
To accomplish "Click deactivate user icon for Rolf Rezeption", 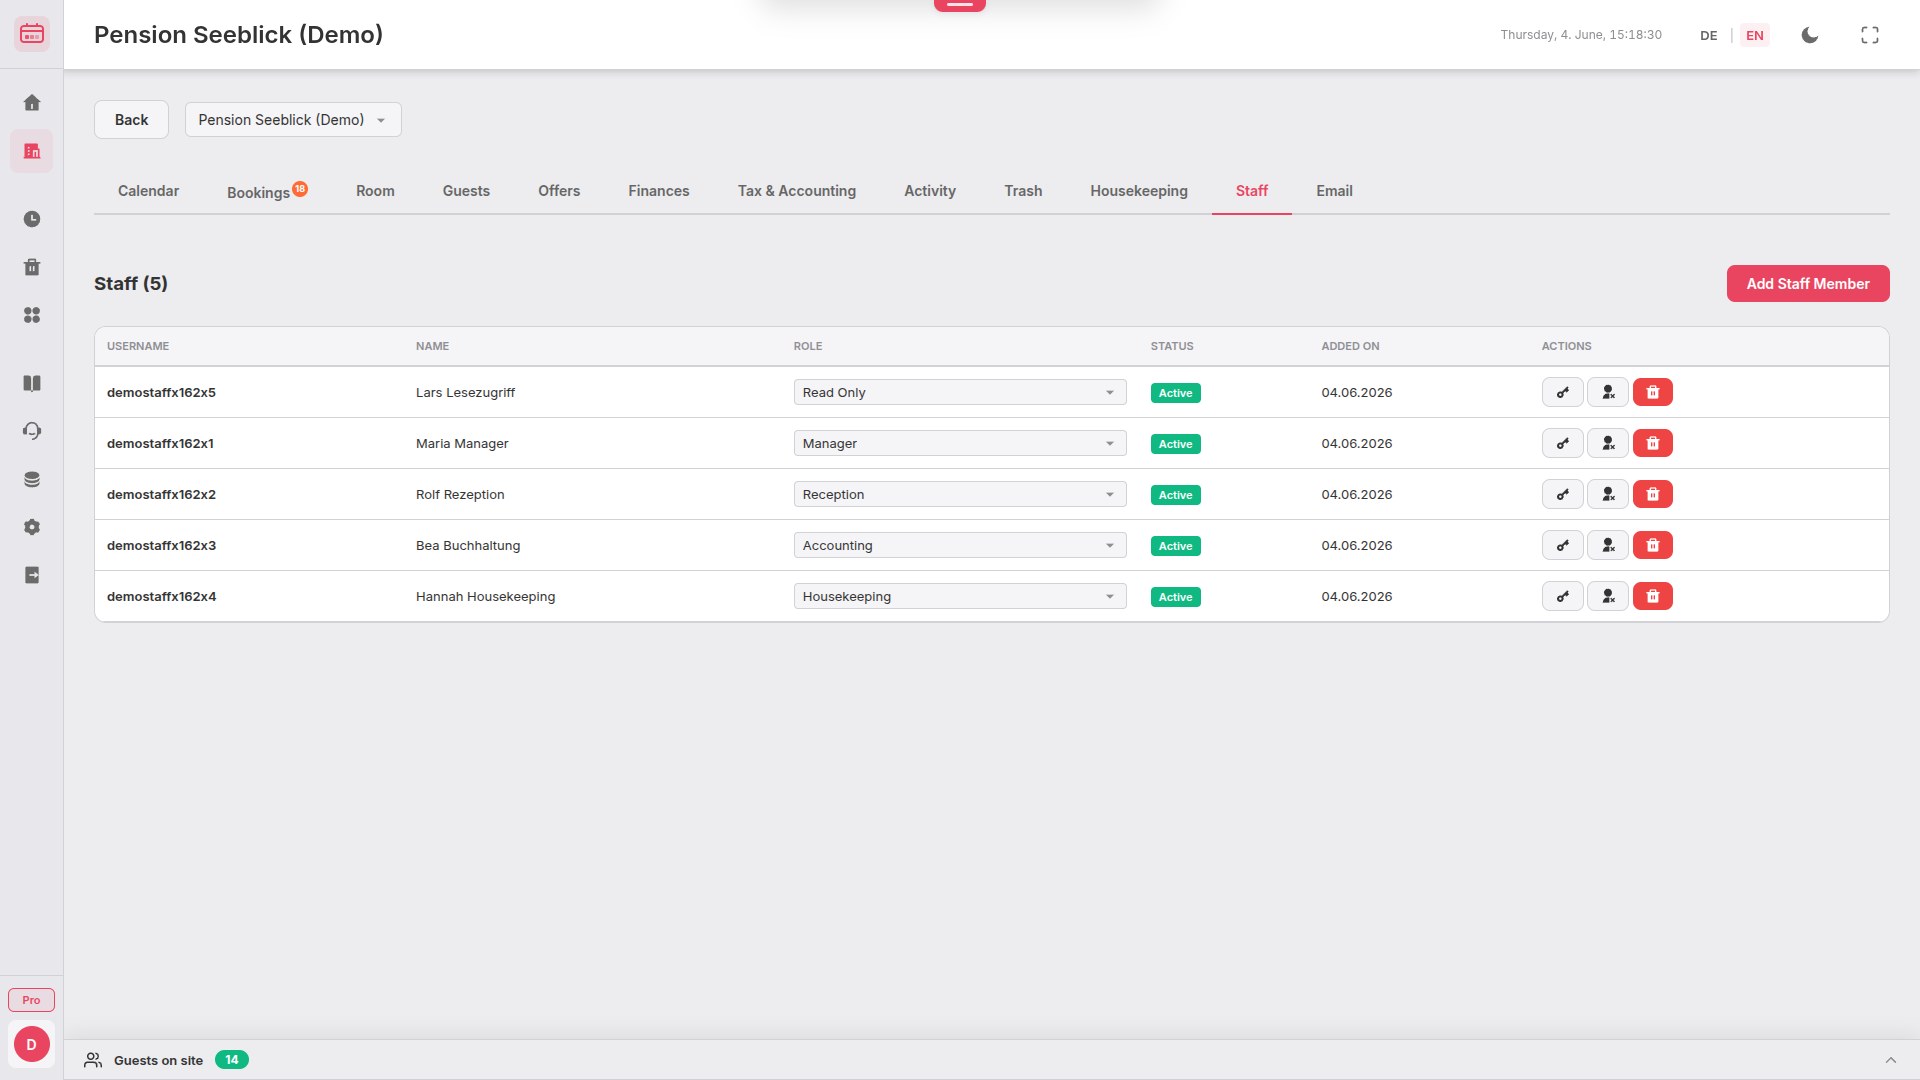I will click(x=1608, y=495).
